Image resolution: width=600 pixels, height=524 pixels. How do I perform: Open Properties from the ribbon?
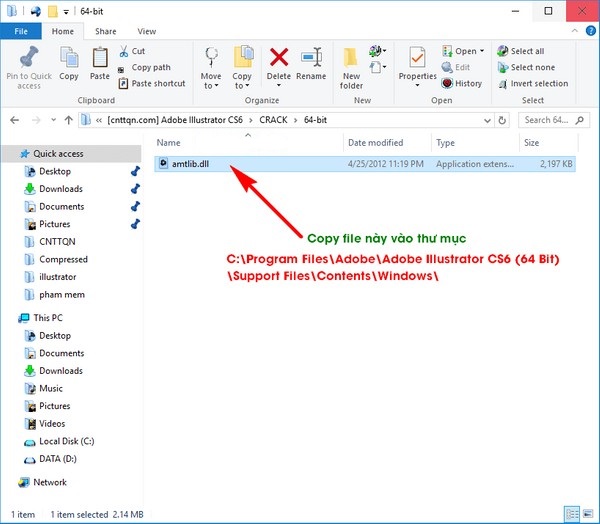[x=417, y=60]
